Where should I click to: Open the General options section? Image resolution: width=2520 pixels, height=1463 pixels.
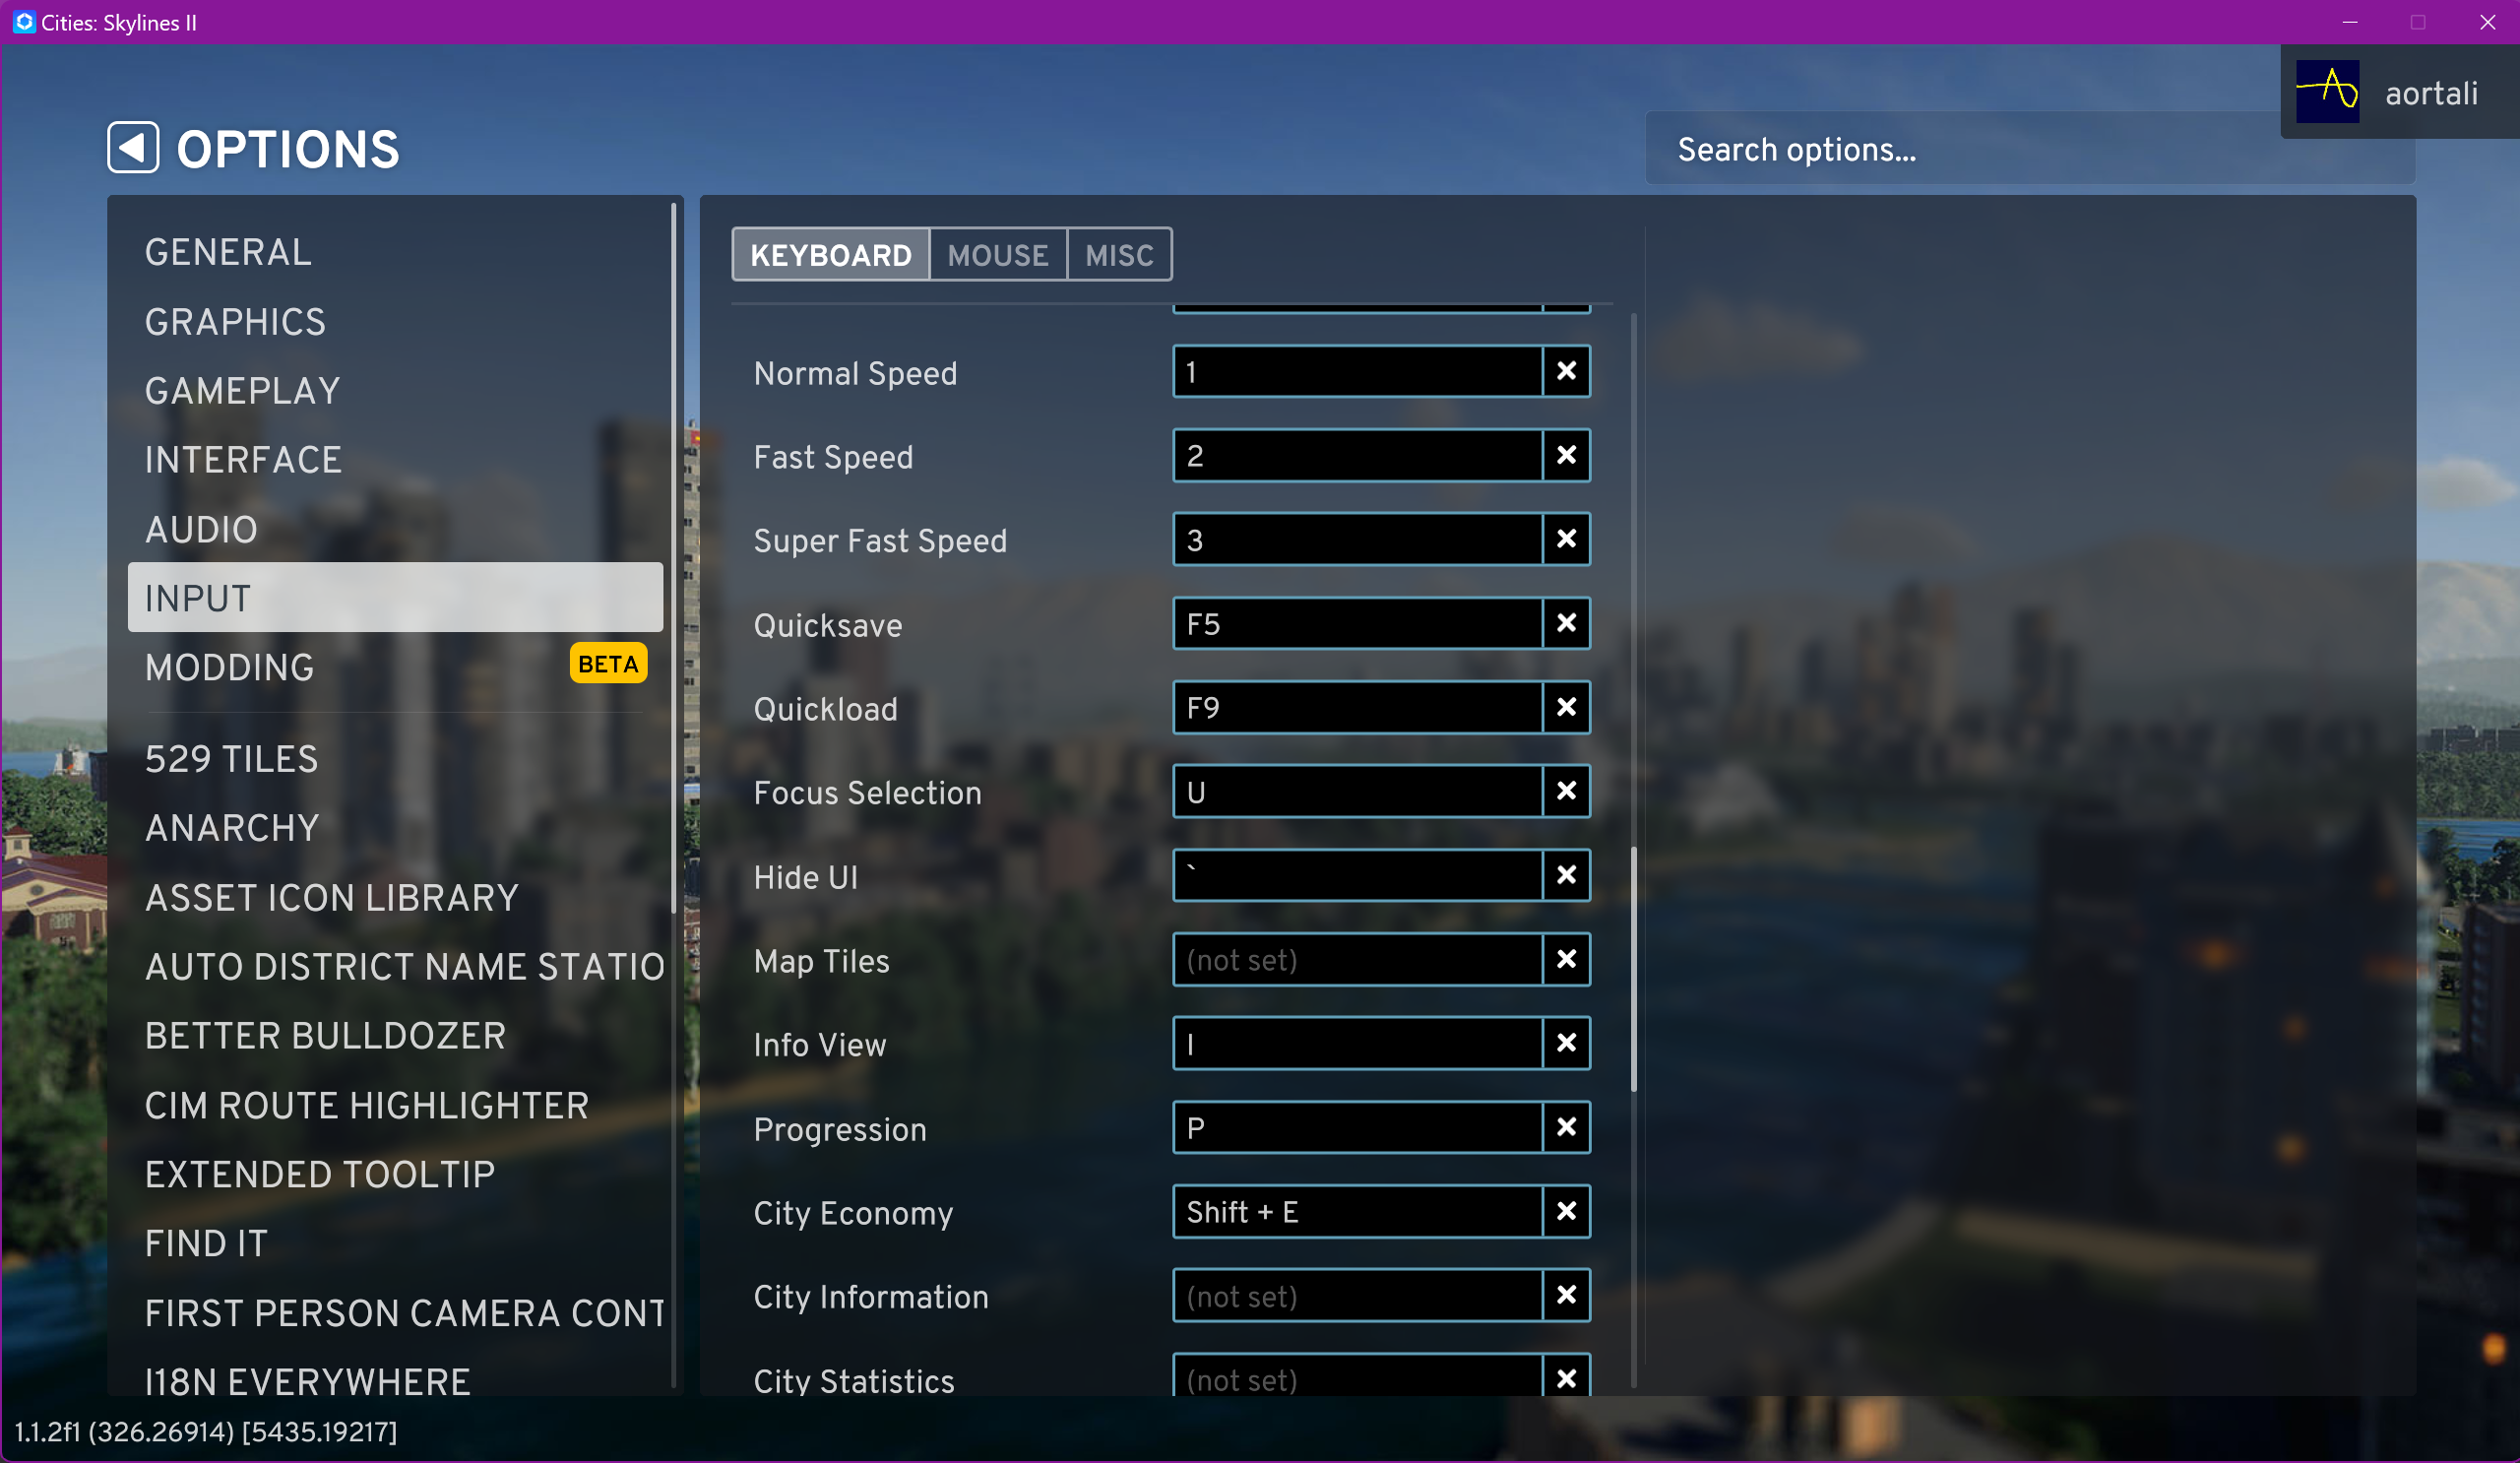[395, 252]
